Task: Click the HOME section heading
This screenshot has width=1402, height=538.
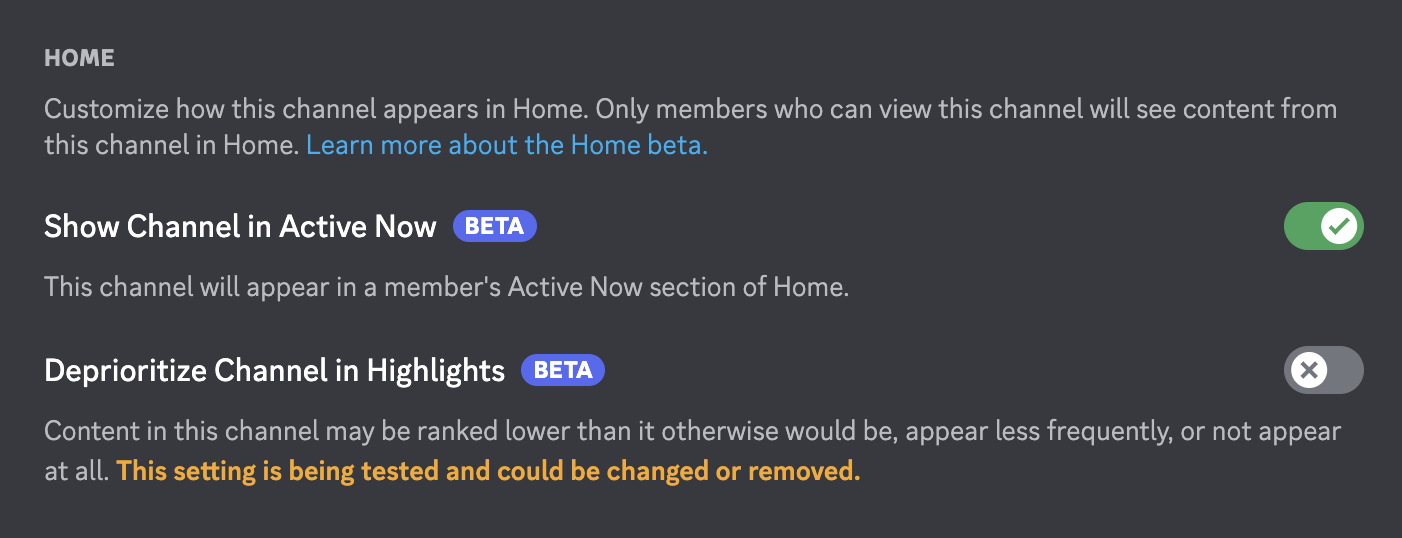Action: (x=79, y=58)
